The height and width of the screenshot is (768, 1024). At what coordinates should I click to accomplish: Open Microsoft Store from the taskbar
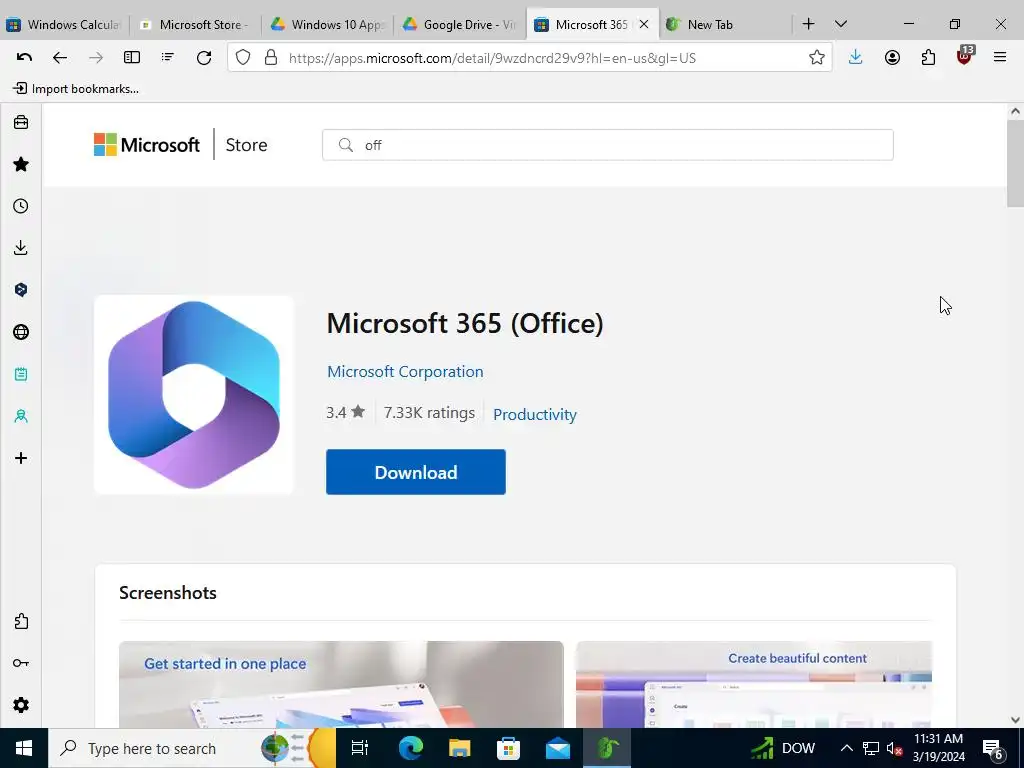pos(509,748)
